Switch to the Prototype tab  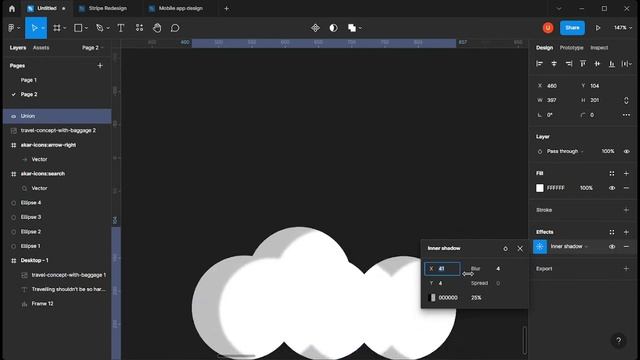click(571, 48)
